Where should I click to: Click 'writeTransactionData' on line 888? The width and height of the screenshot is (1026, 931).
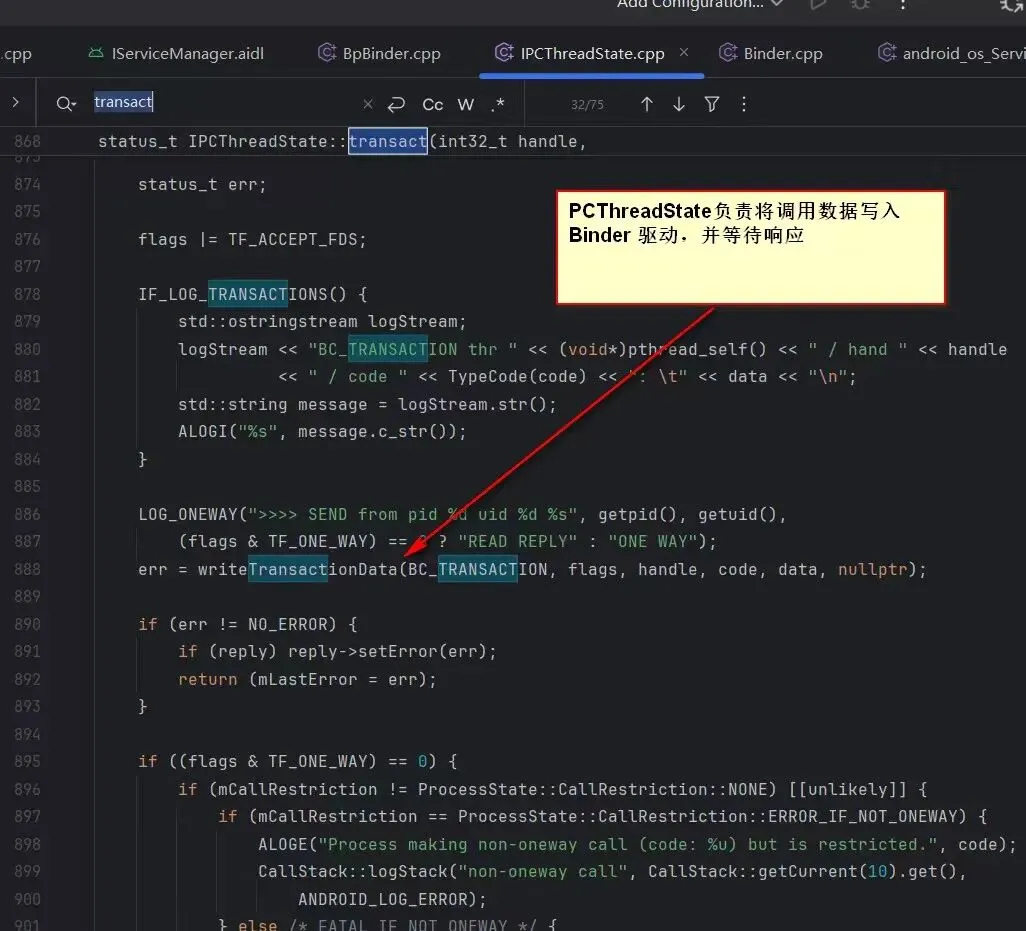tap(298, 569)
